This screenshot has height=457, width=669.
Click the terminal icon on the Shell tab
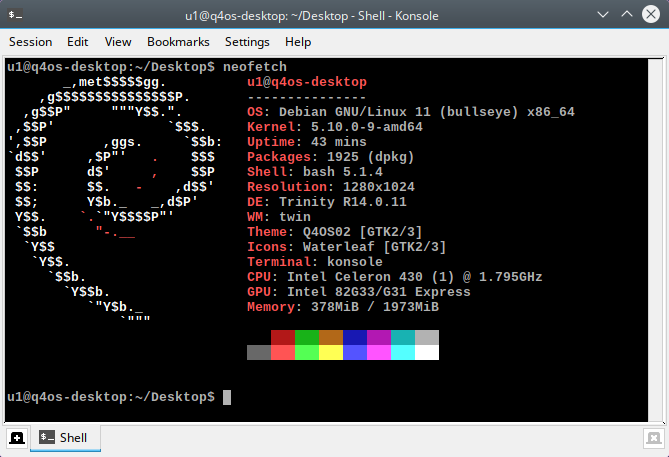pyautogui.click(x=47, y=437)
